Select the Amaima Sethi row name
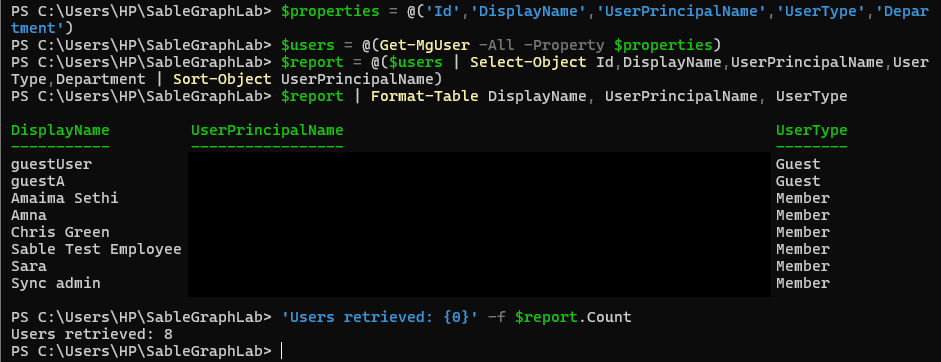 point(65,198)
